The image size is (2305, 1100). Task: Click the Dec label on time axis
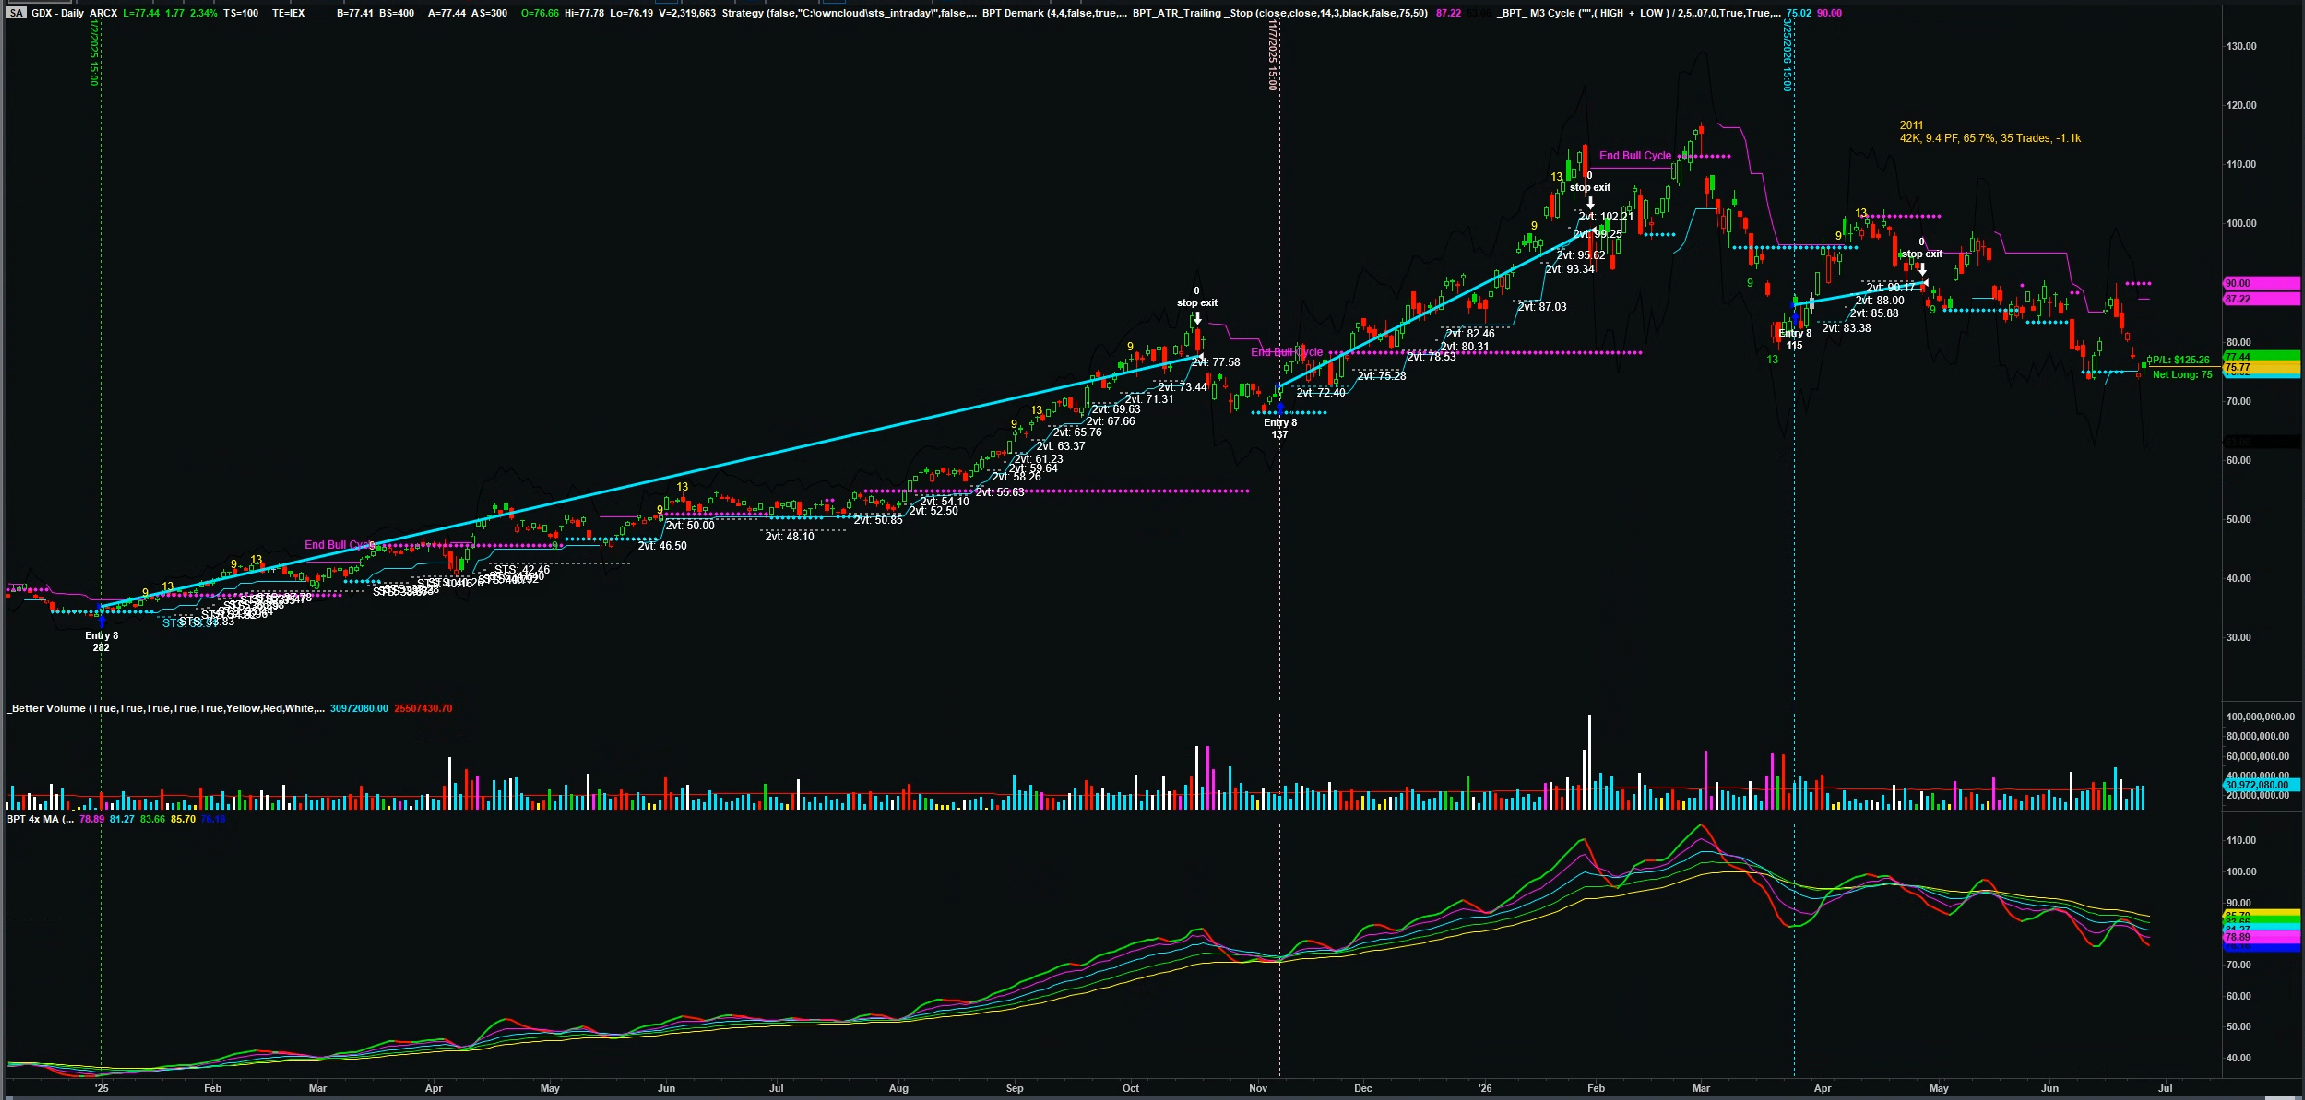click(x=1362, y=1088)
